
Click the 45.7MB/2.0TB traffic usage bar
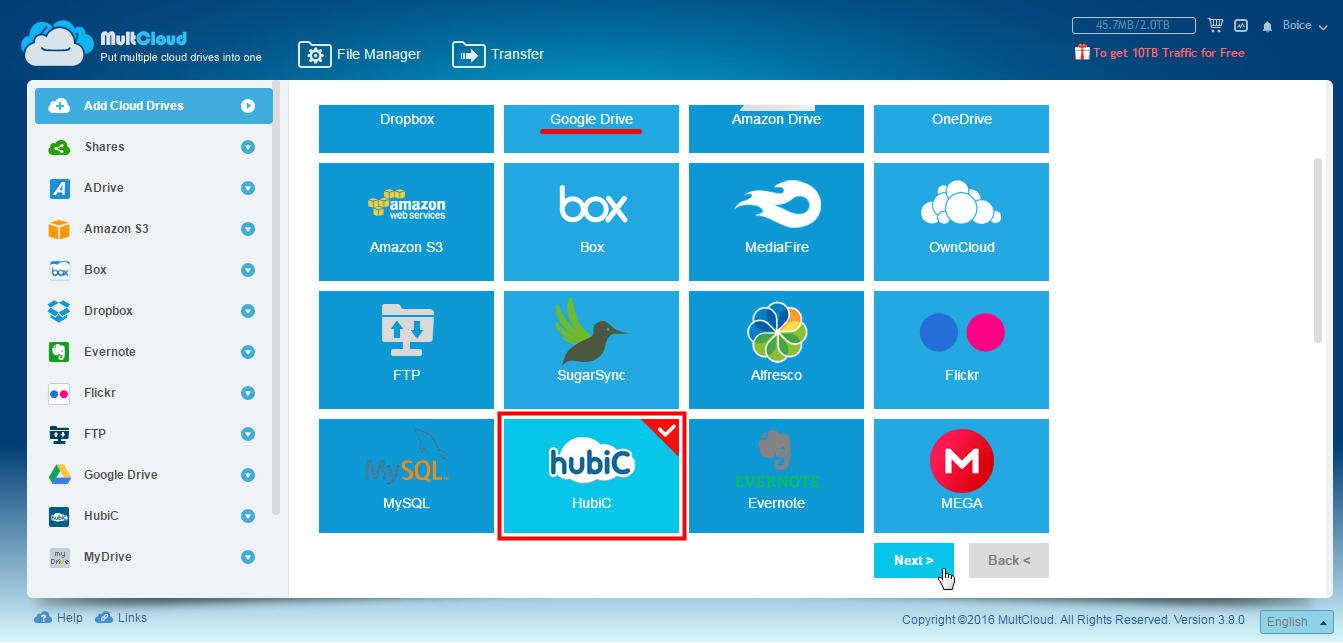click(1134, 25)
